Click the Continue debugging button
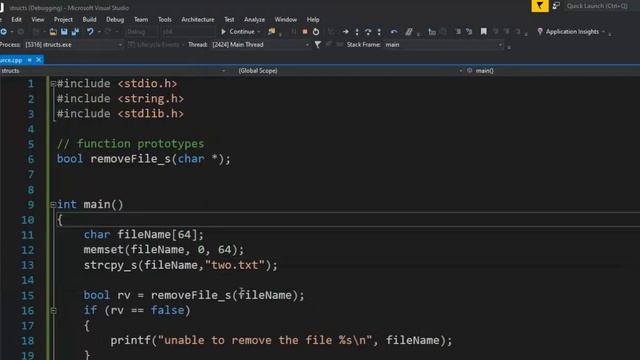 click(238, 31)
